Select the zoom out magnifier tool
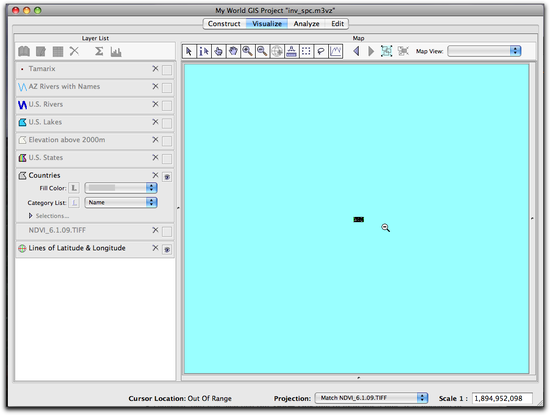 (x=262, y=51)
